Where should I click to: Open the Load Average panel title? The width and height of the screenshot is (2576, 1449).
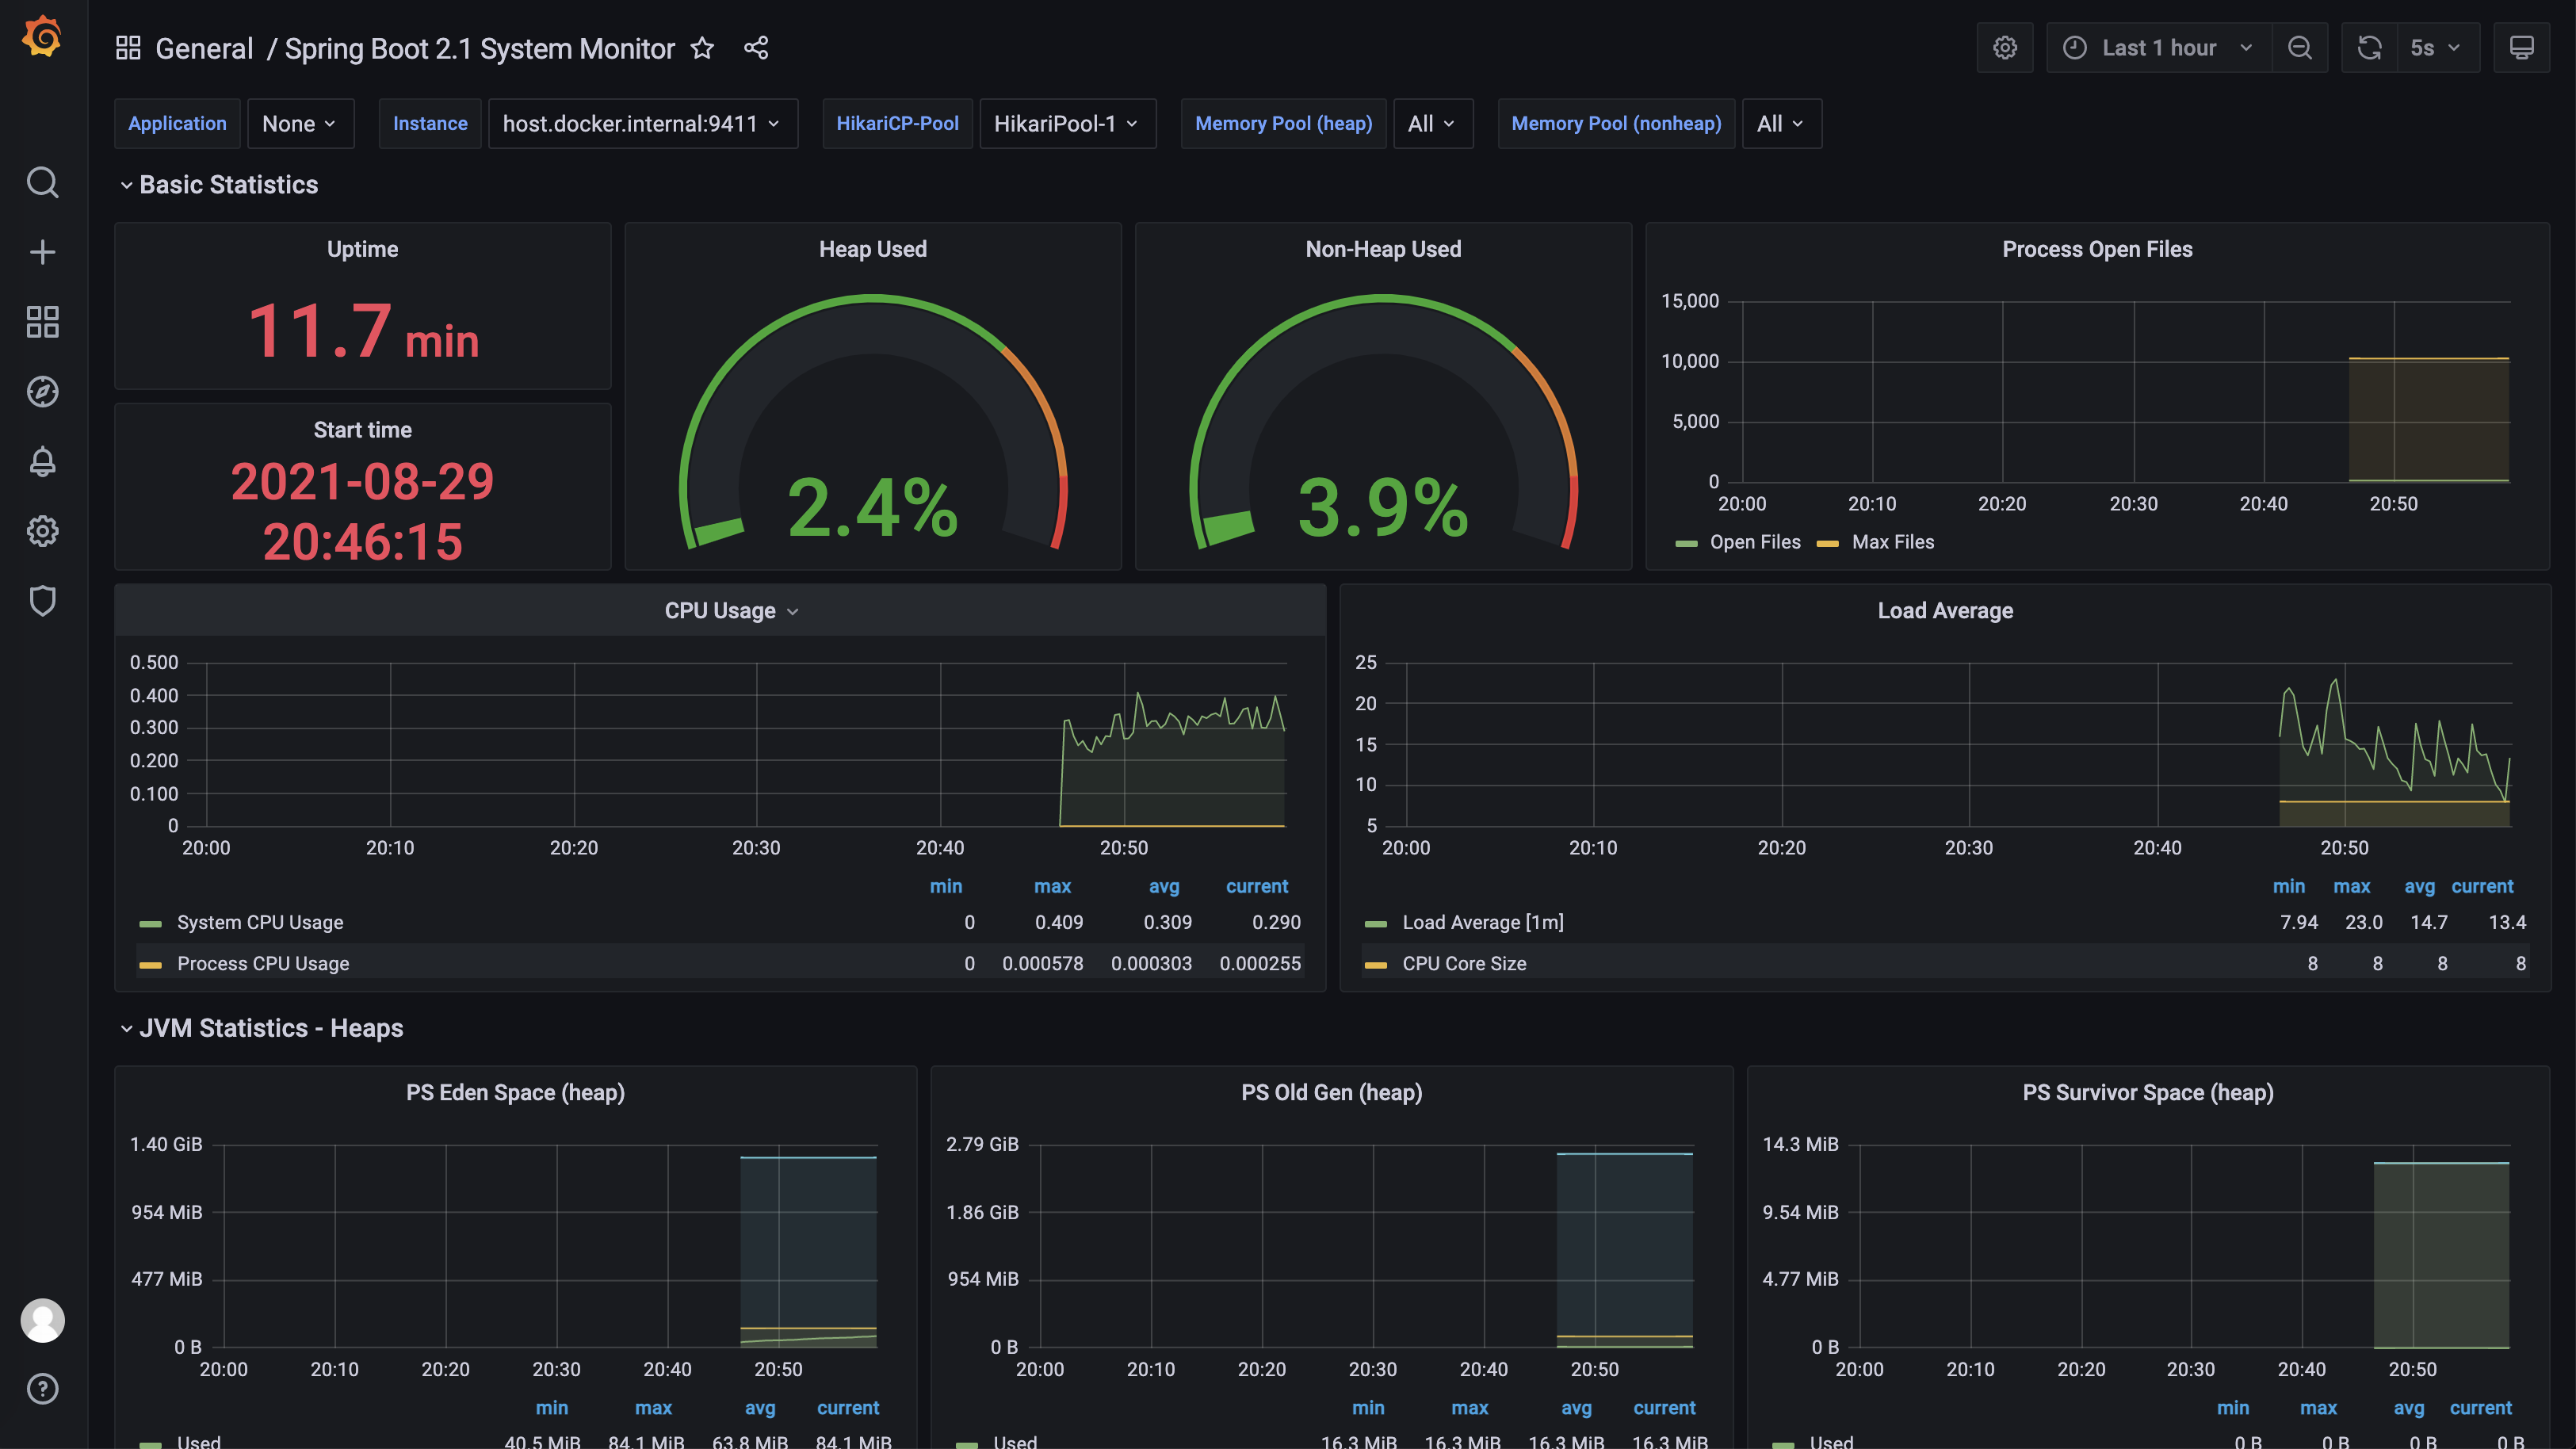pyautogui.click(x=1945, y=611)
